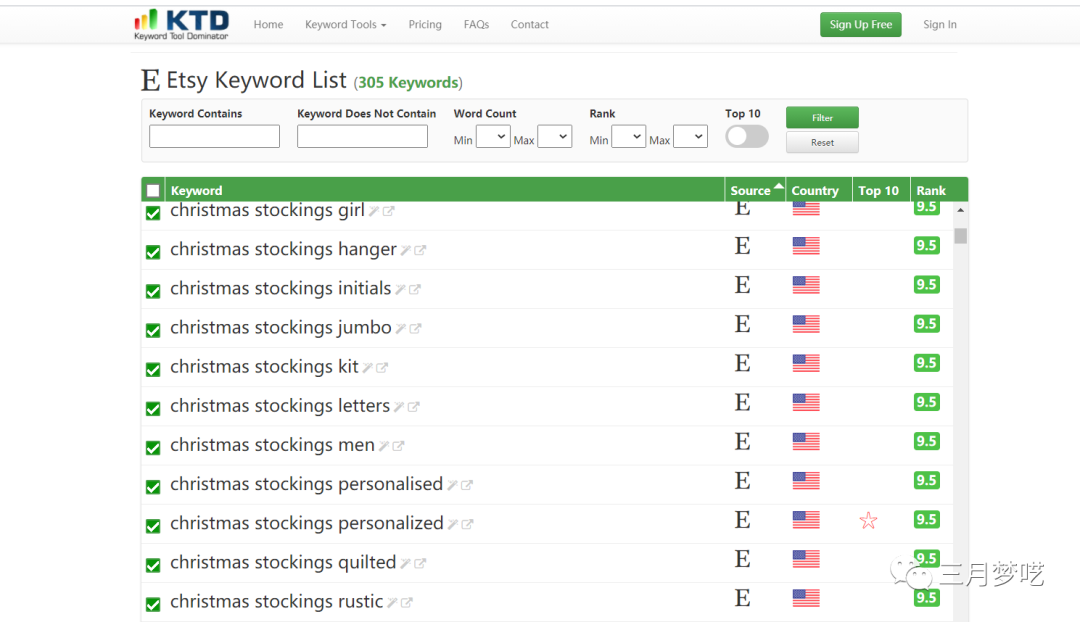
Task: Click Etsy source icon in 'christmas stockings letters' row
Action: pyautogui.click(x=742, y=402)
